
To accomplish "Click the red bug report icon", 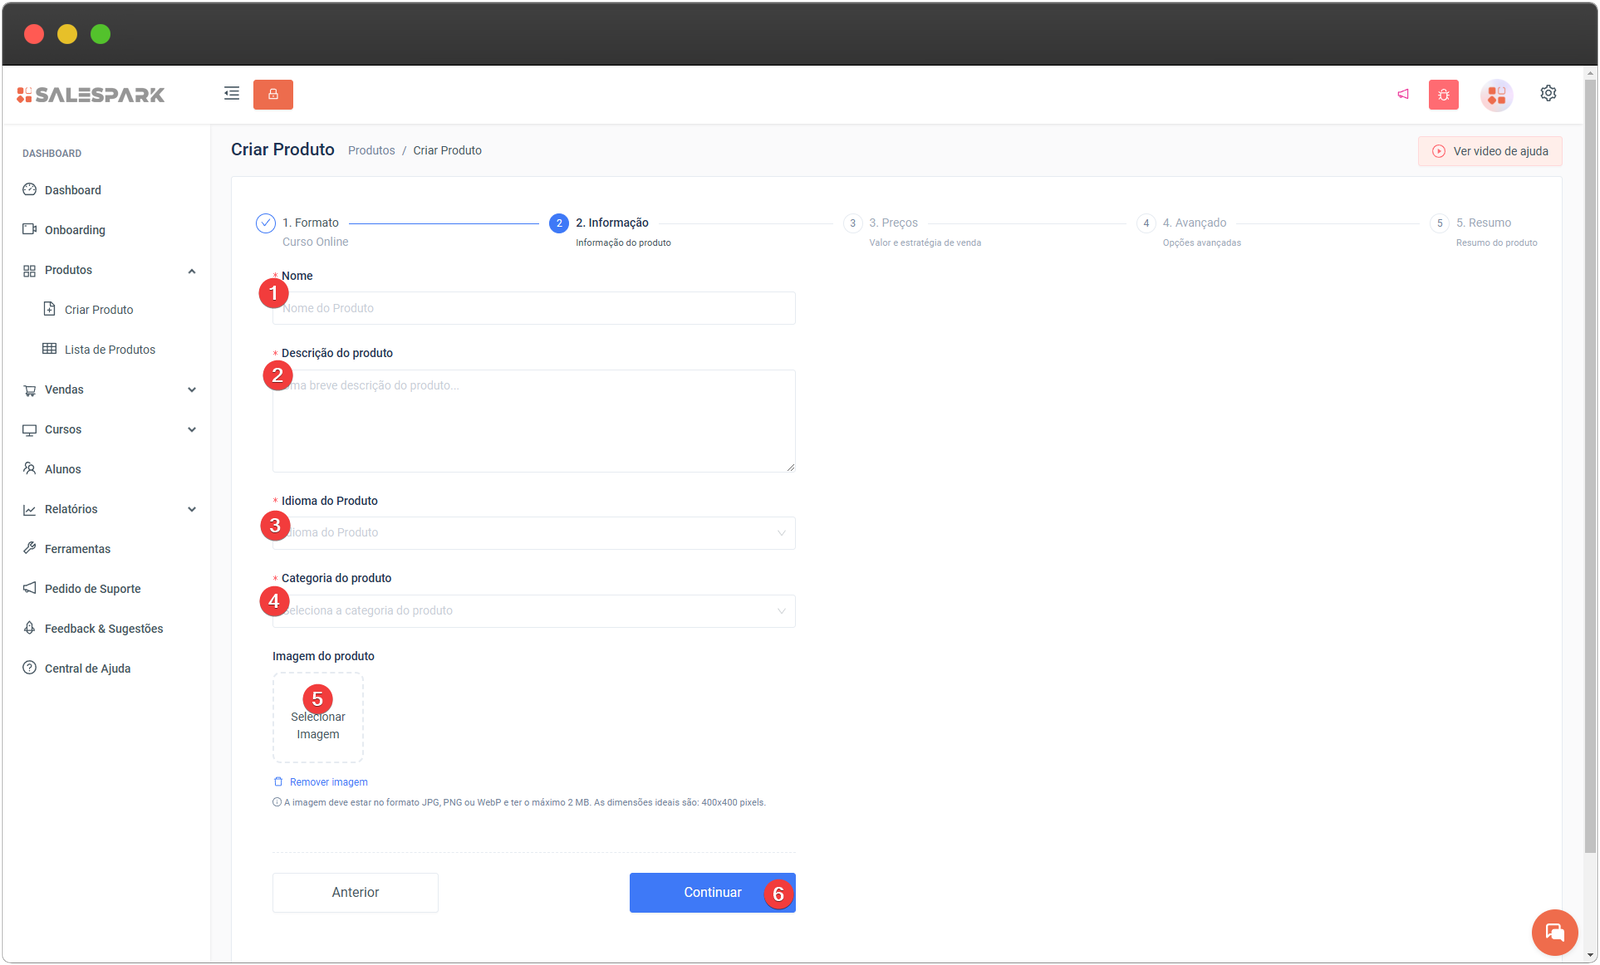I will click(x=1443, y=95).
